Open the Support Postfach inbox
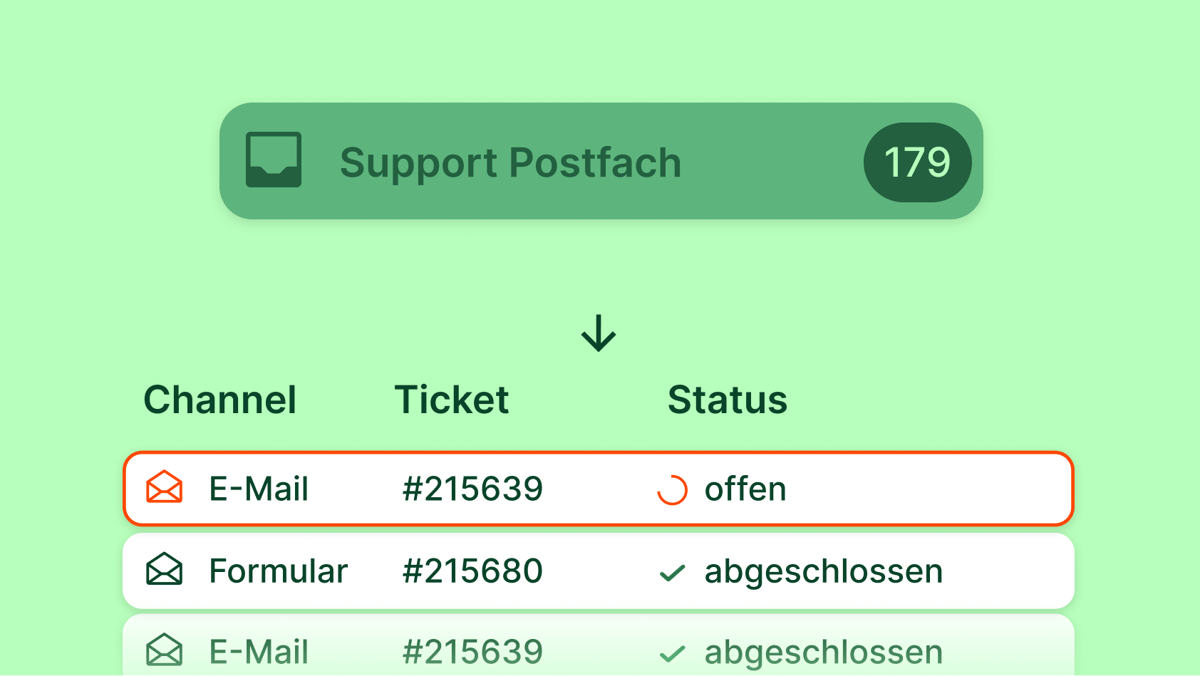1200x676 pixels. 510,162
